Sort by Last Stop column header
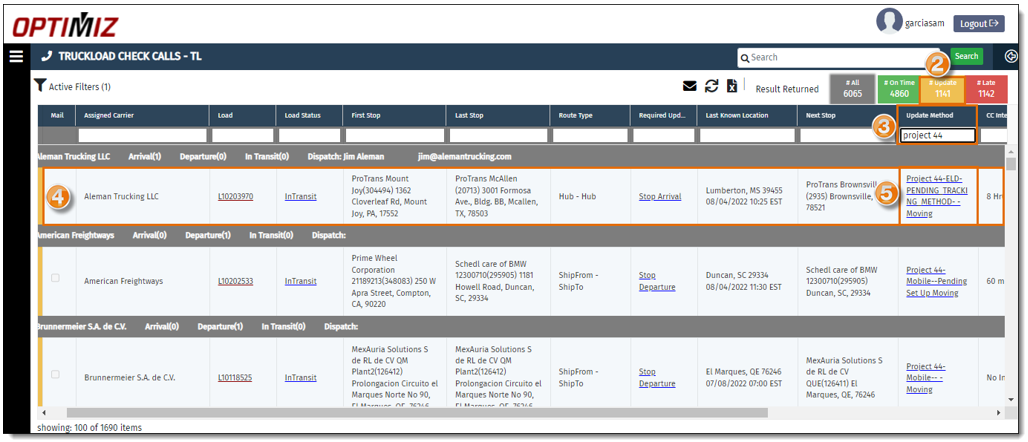1028x442 pixels. tap(498, 115)
